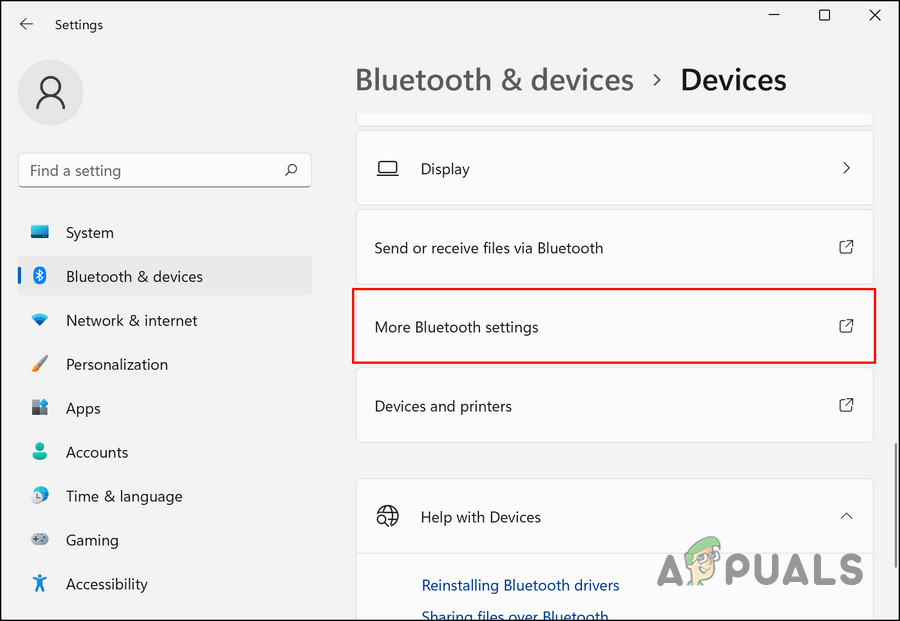Click the Network & internet Wi-Fi icon
This screenshot has height=621, width=900.
tap(40, 321)
